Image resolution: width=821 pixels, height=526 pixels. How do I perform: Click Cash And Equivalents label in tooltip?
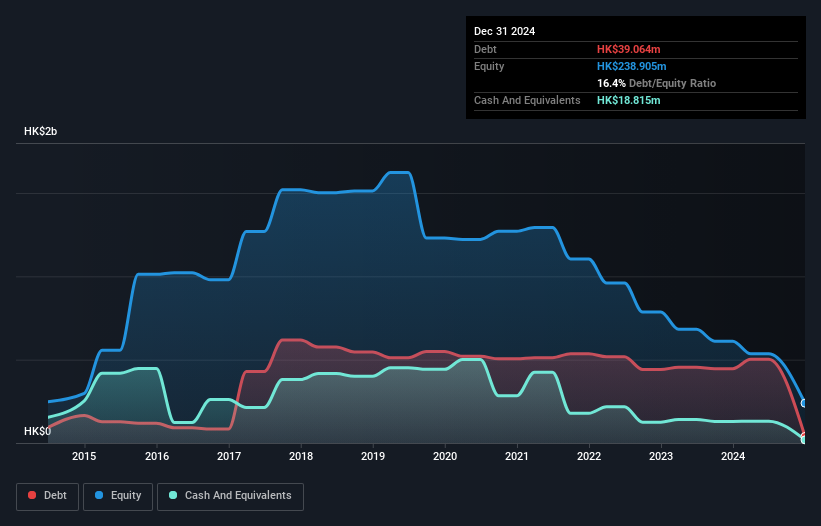click(x=527, y=100)
